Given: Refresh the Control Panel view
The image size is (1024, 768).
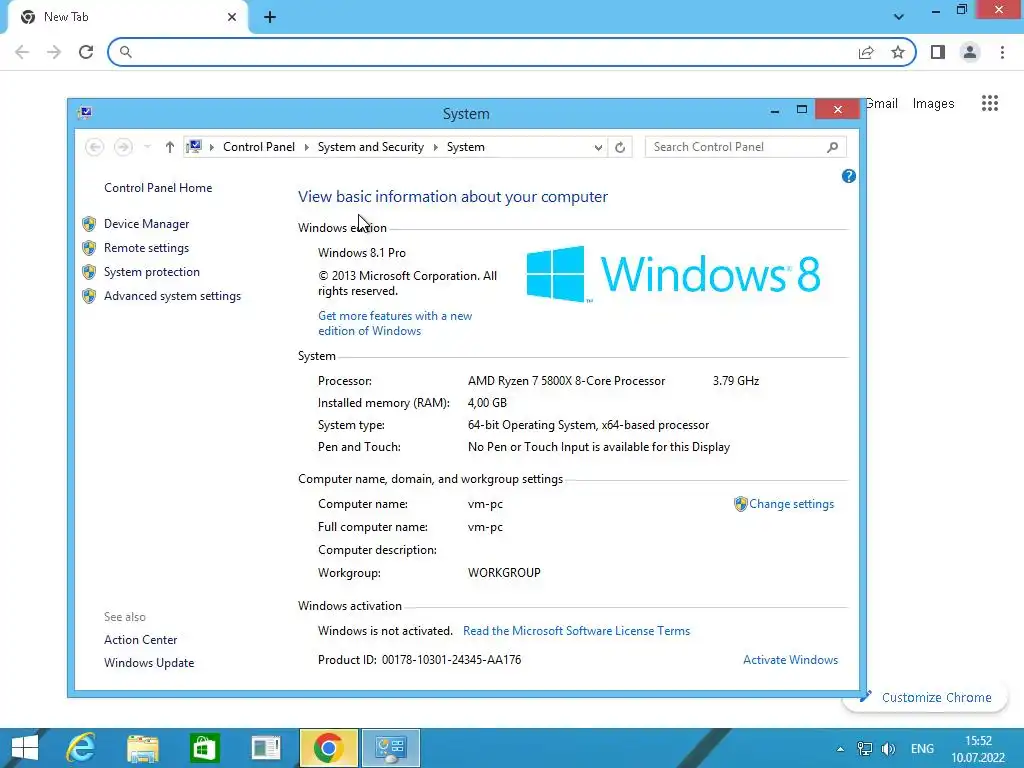Looking at the screenshot, I should click(620, 147).
